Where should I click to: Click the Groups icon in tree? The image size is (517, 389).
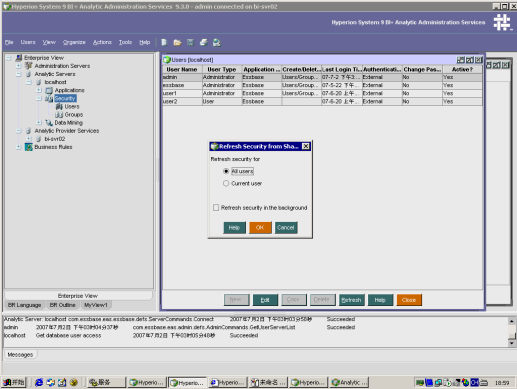click(x=59, y=115)
